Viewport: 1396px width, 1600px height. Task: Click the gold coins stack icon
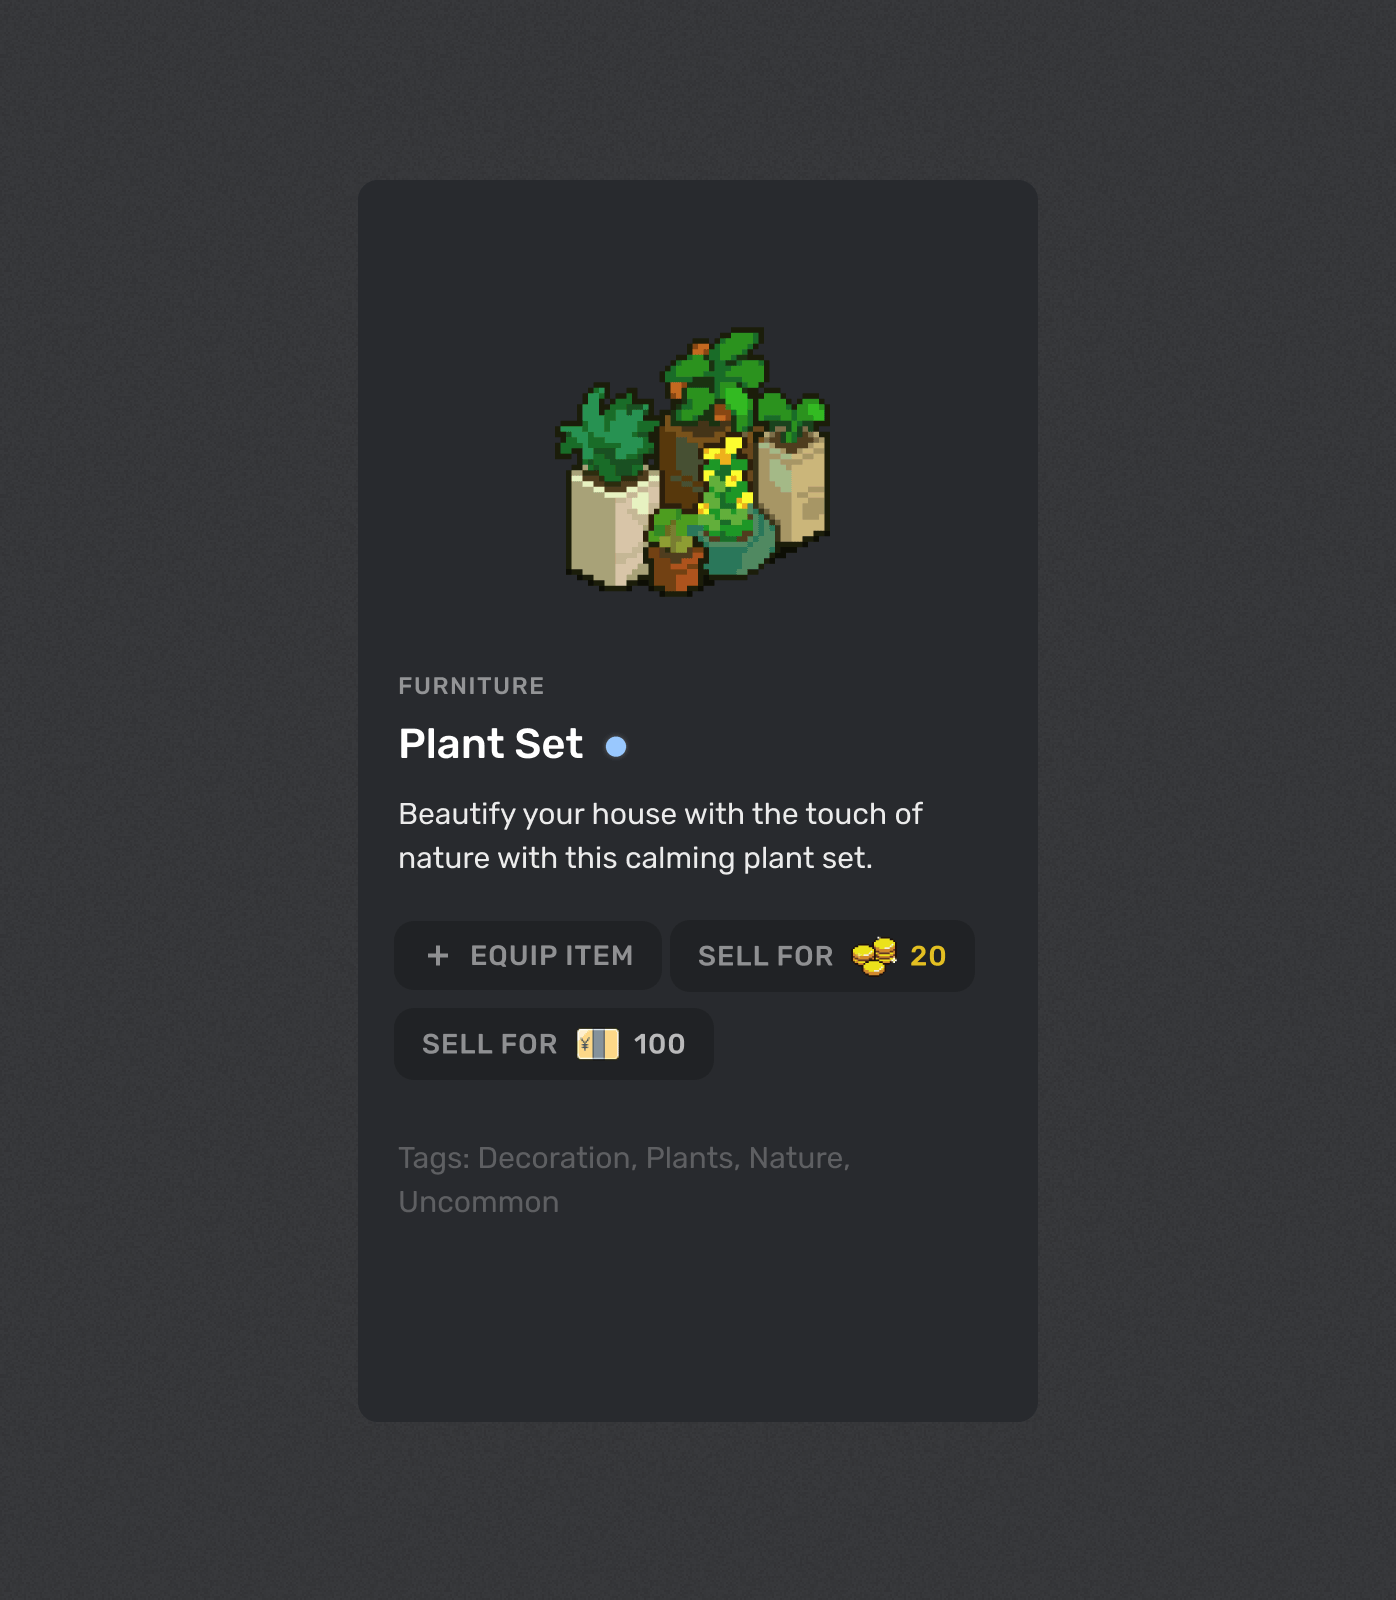tap(875, 956)
